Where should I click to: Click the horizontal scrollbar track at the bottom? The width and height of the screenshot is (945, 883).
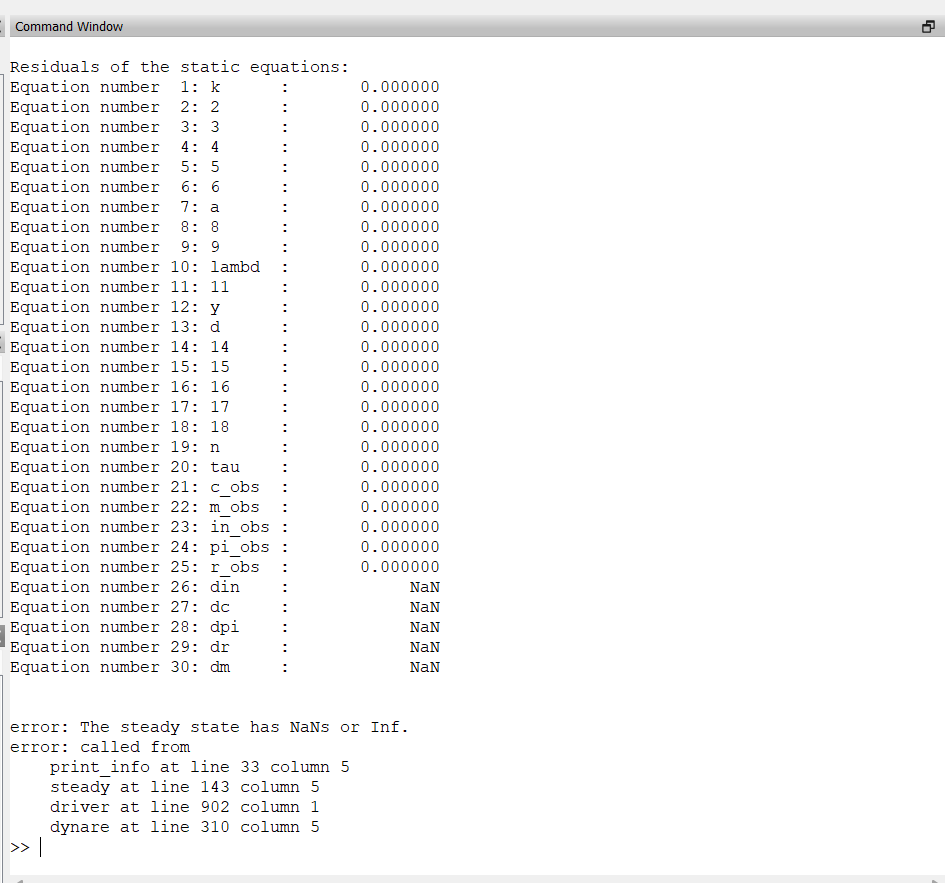470,879
